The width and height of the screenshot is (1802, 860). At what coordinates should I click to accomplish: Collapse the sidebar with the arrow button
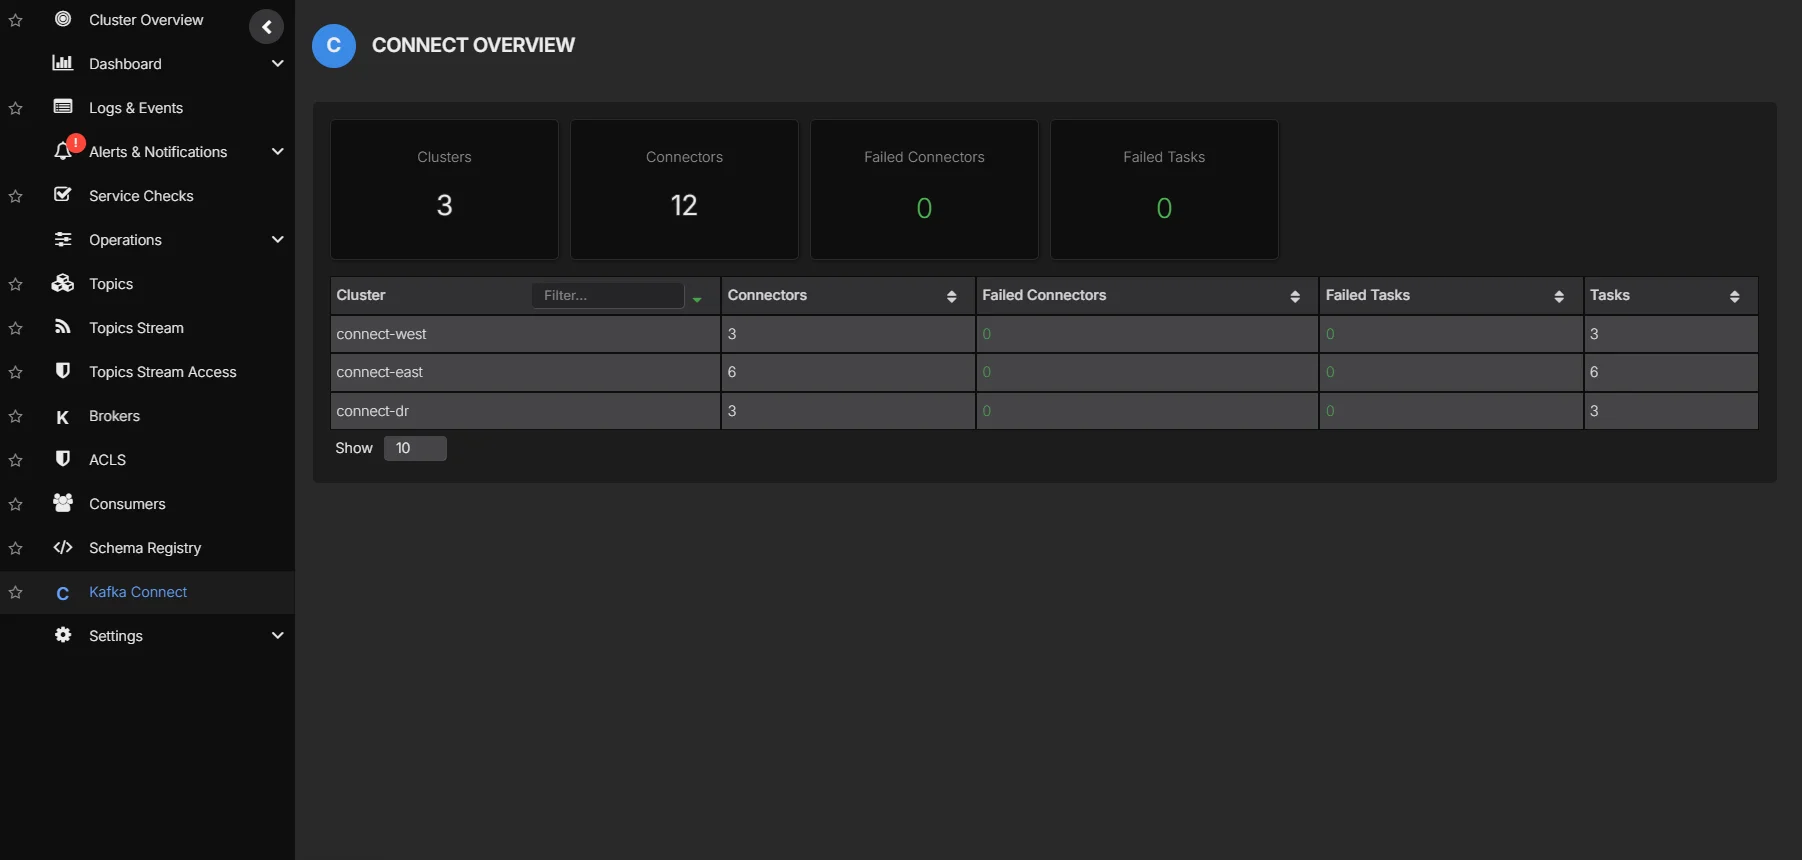tap(266, 27)
